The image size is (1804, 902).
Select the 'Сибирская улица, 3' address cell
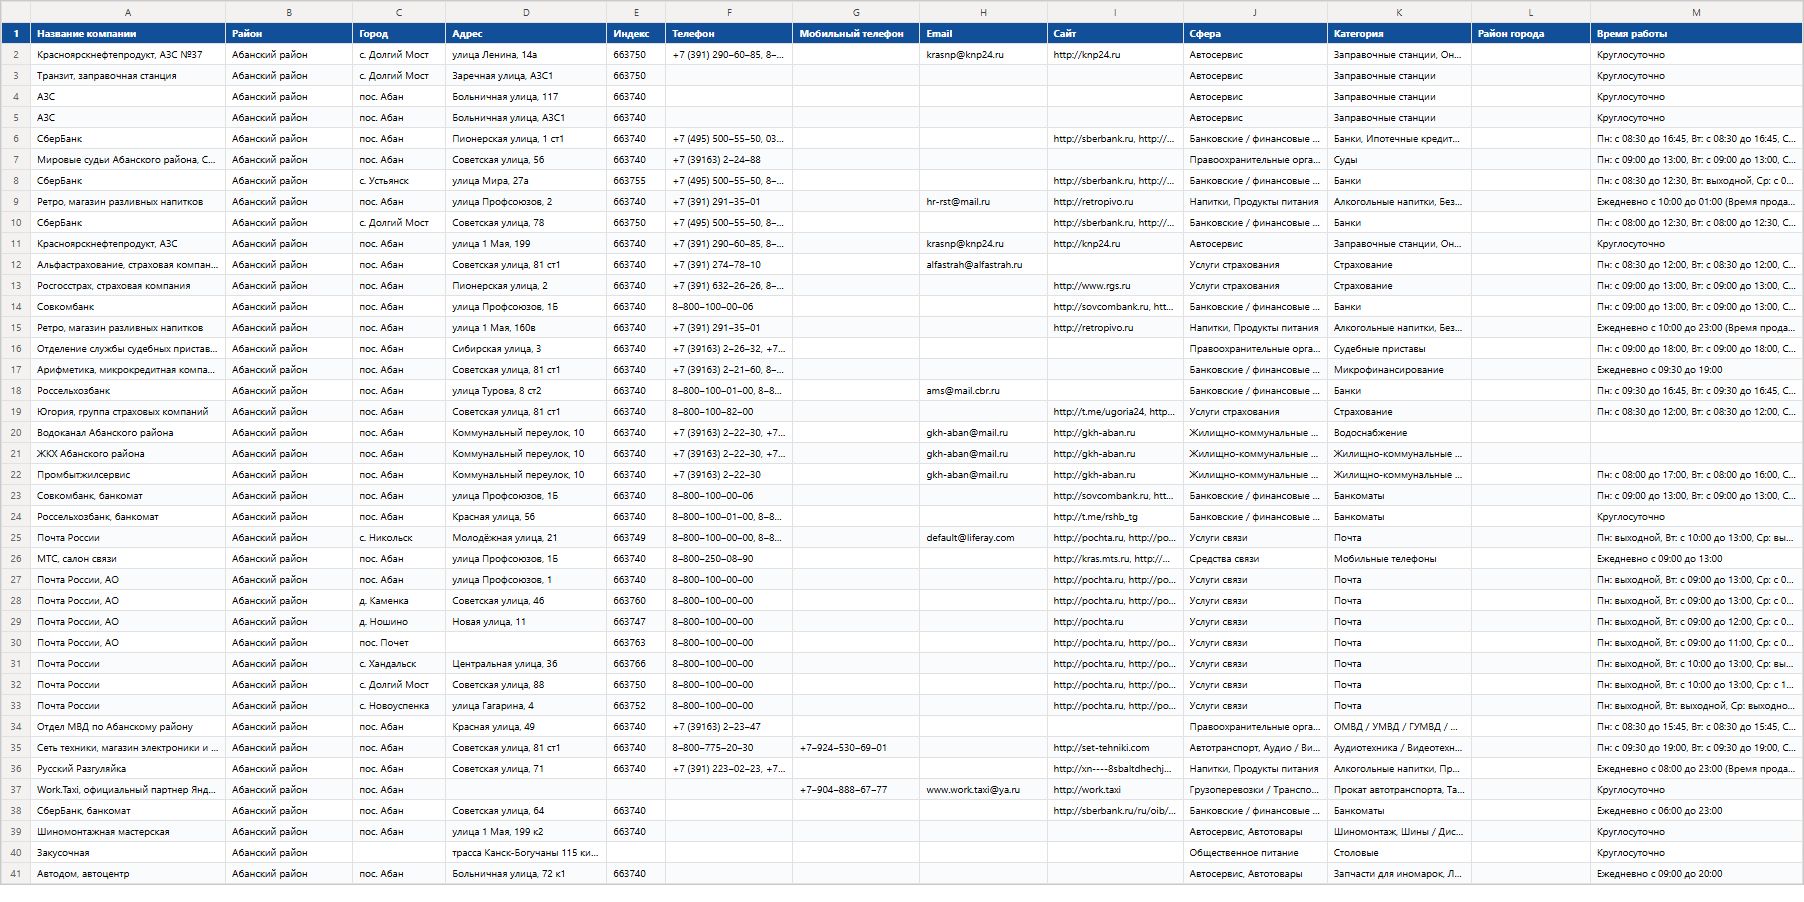point(526,349)
